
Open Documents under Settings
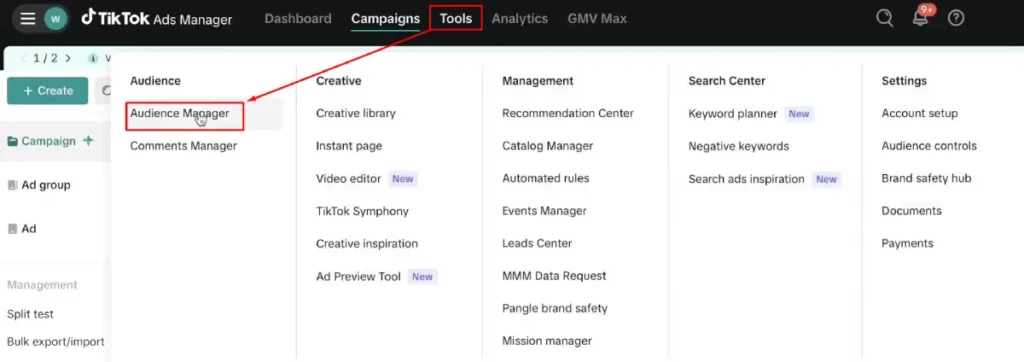912,210
